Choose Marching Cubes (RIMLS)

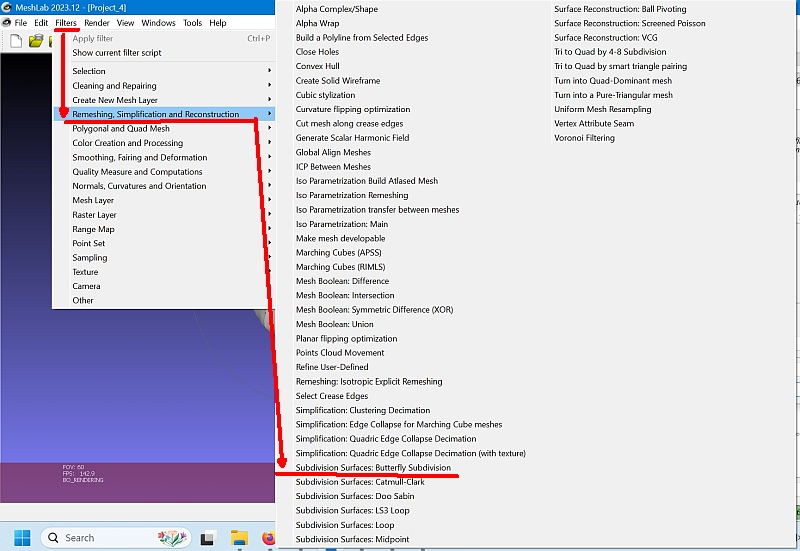[340, 267]
